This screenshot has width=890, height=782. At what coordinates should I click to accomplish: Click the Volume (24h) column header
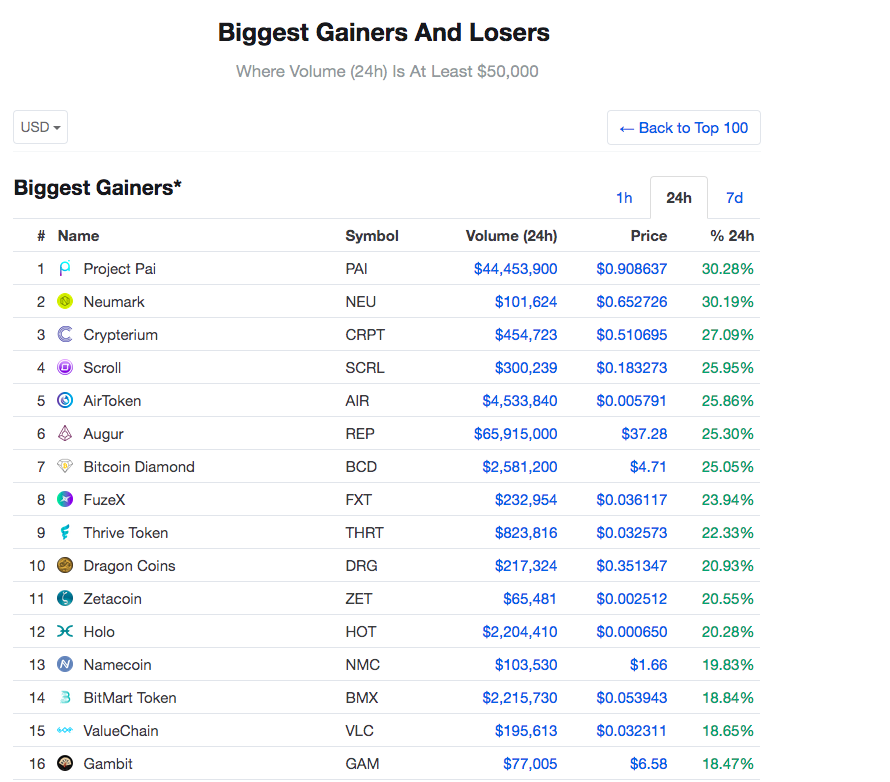tap(511, 236)
